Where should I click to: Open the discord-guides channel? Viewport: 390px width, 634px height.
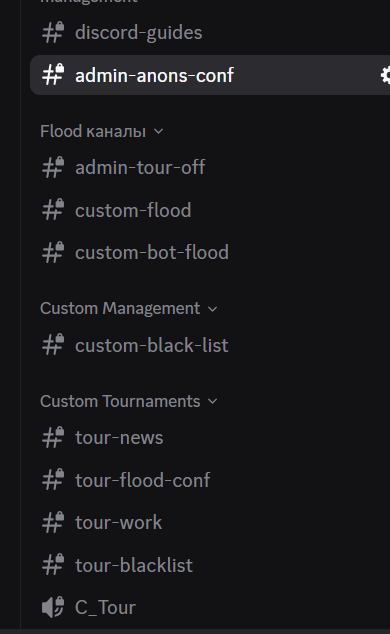(x=210, y=33)
